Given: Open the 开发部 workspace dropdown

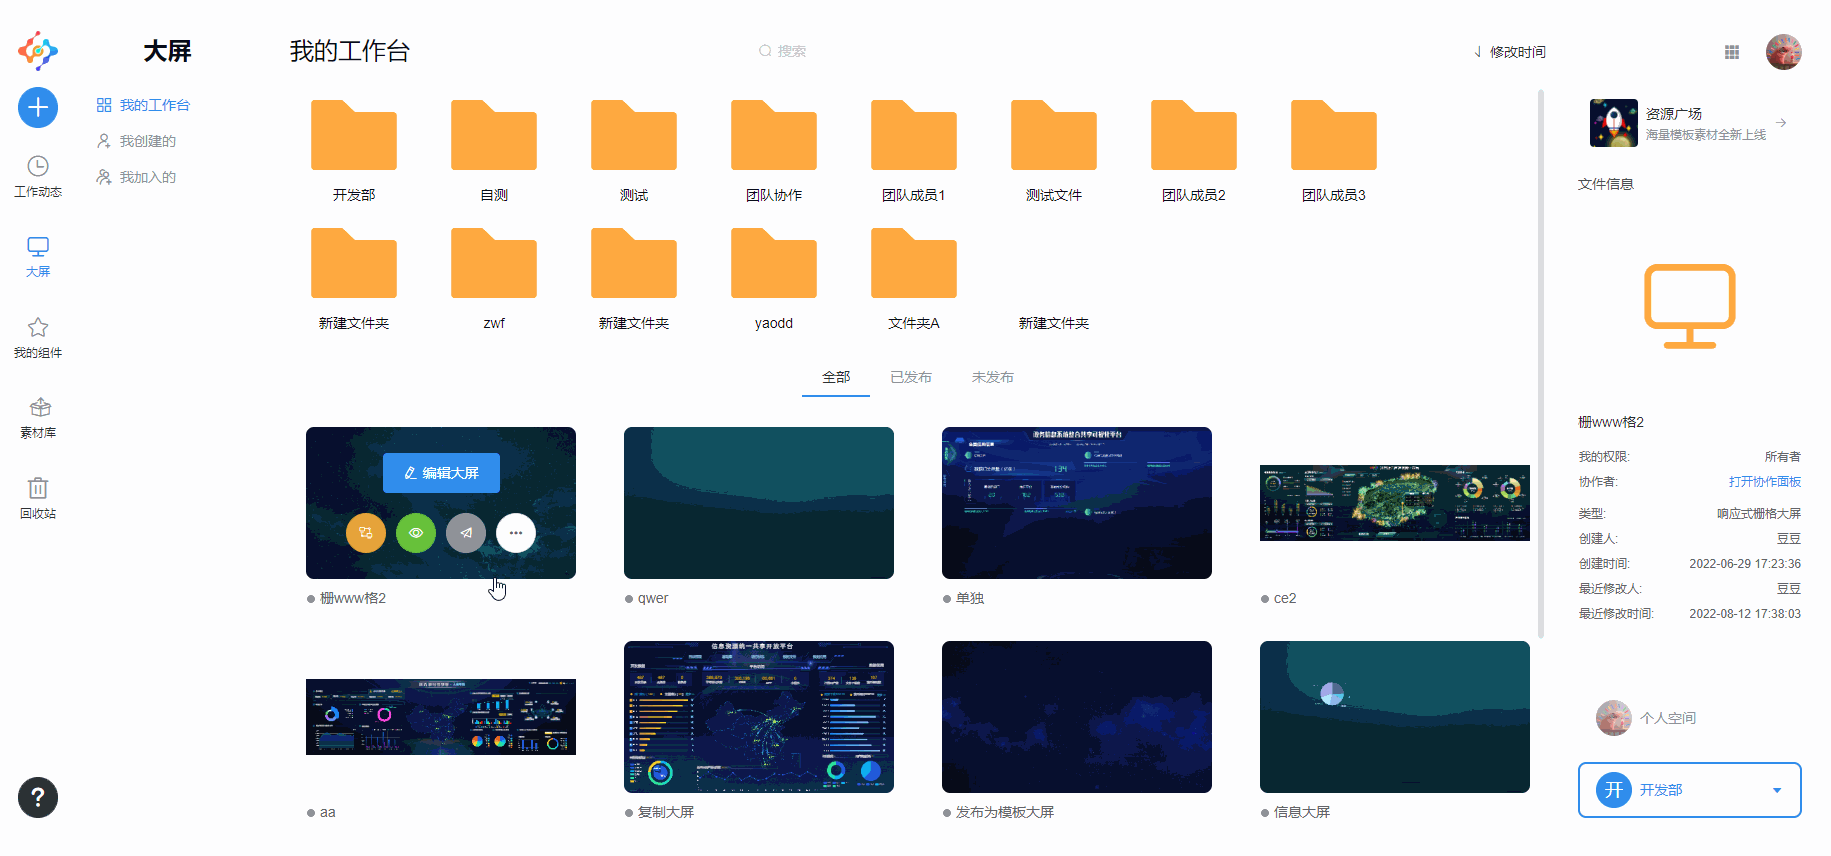Looking at the screenshot, I should pyautogui.click(x=1690, y=790).
